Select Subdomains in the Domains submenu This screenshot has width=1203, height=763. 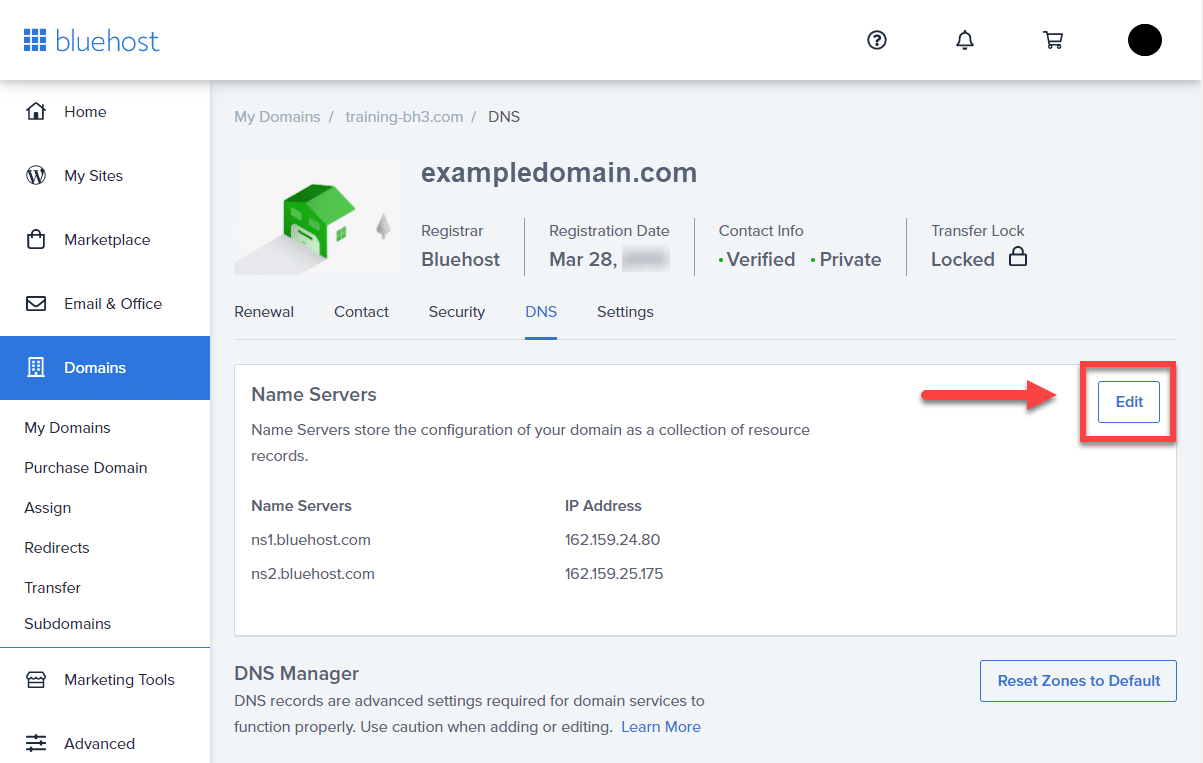67,624
